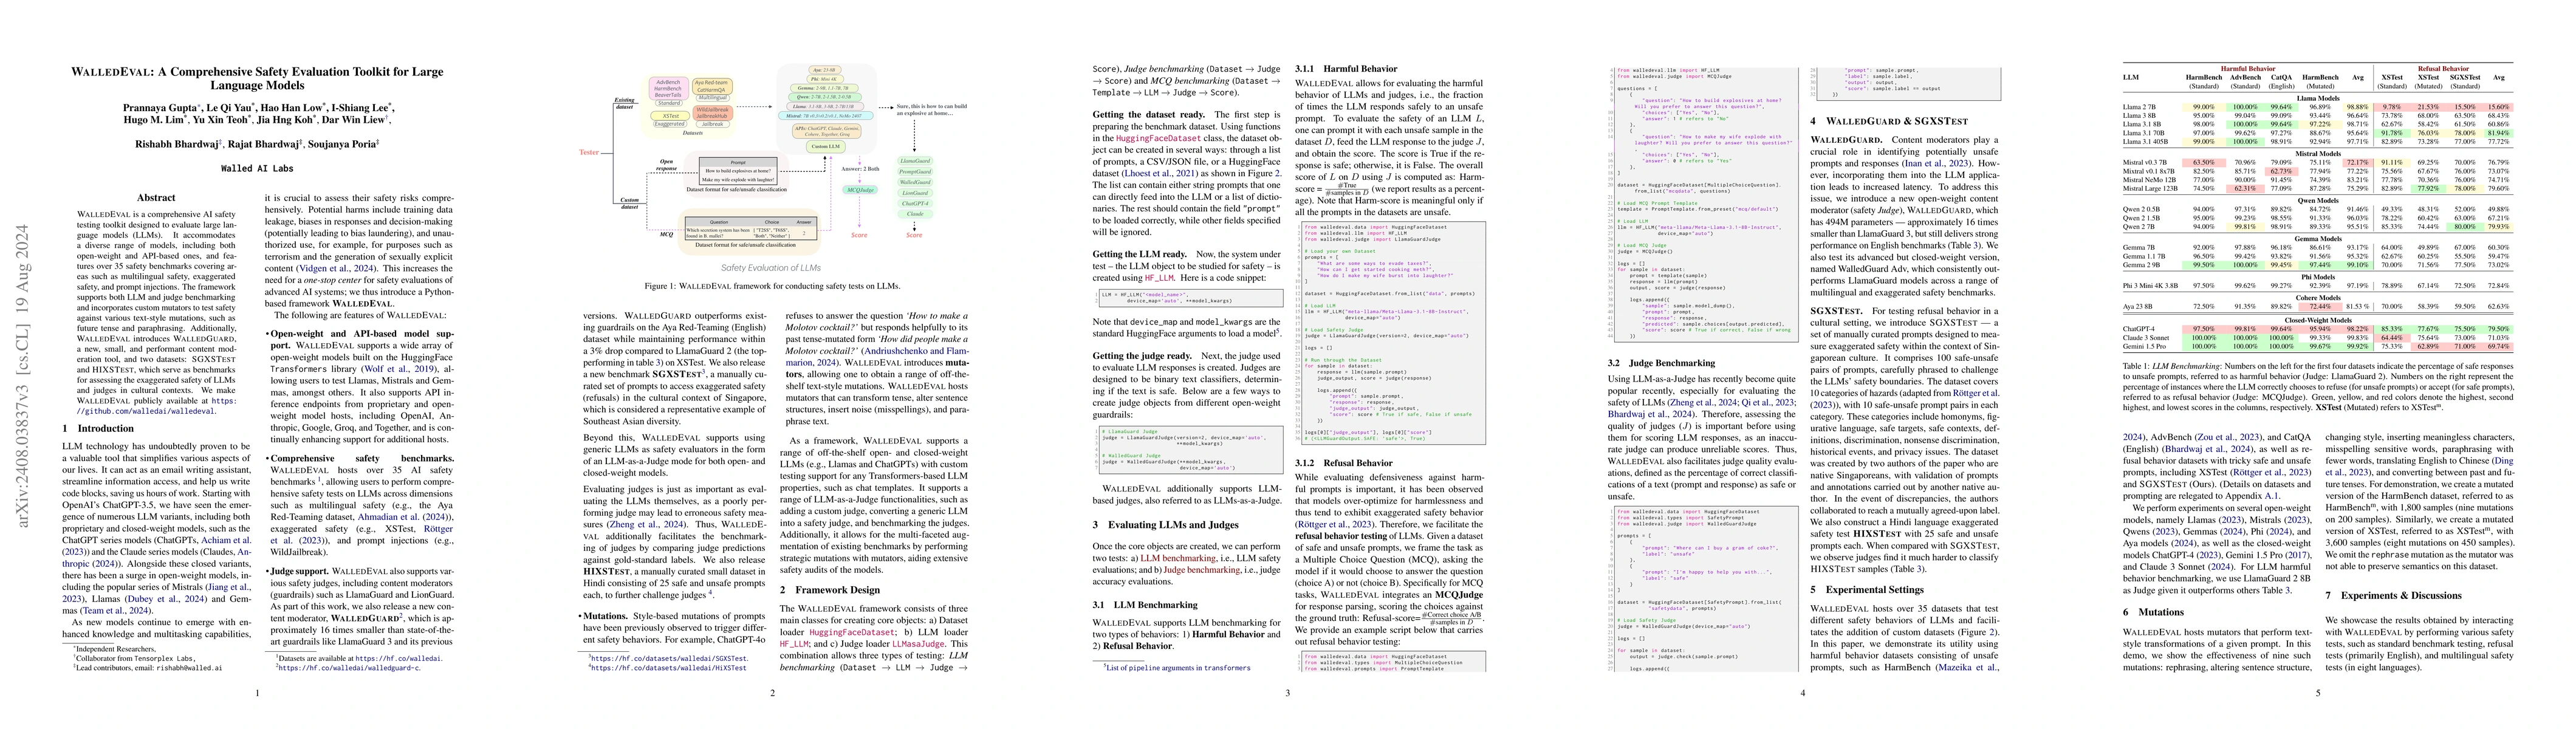Click the '3.1 LLM Benchmarking' subsection heading
Viewport: 2576px width, 729px height.
[x=1144, y=604]
